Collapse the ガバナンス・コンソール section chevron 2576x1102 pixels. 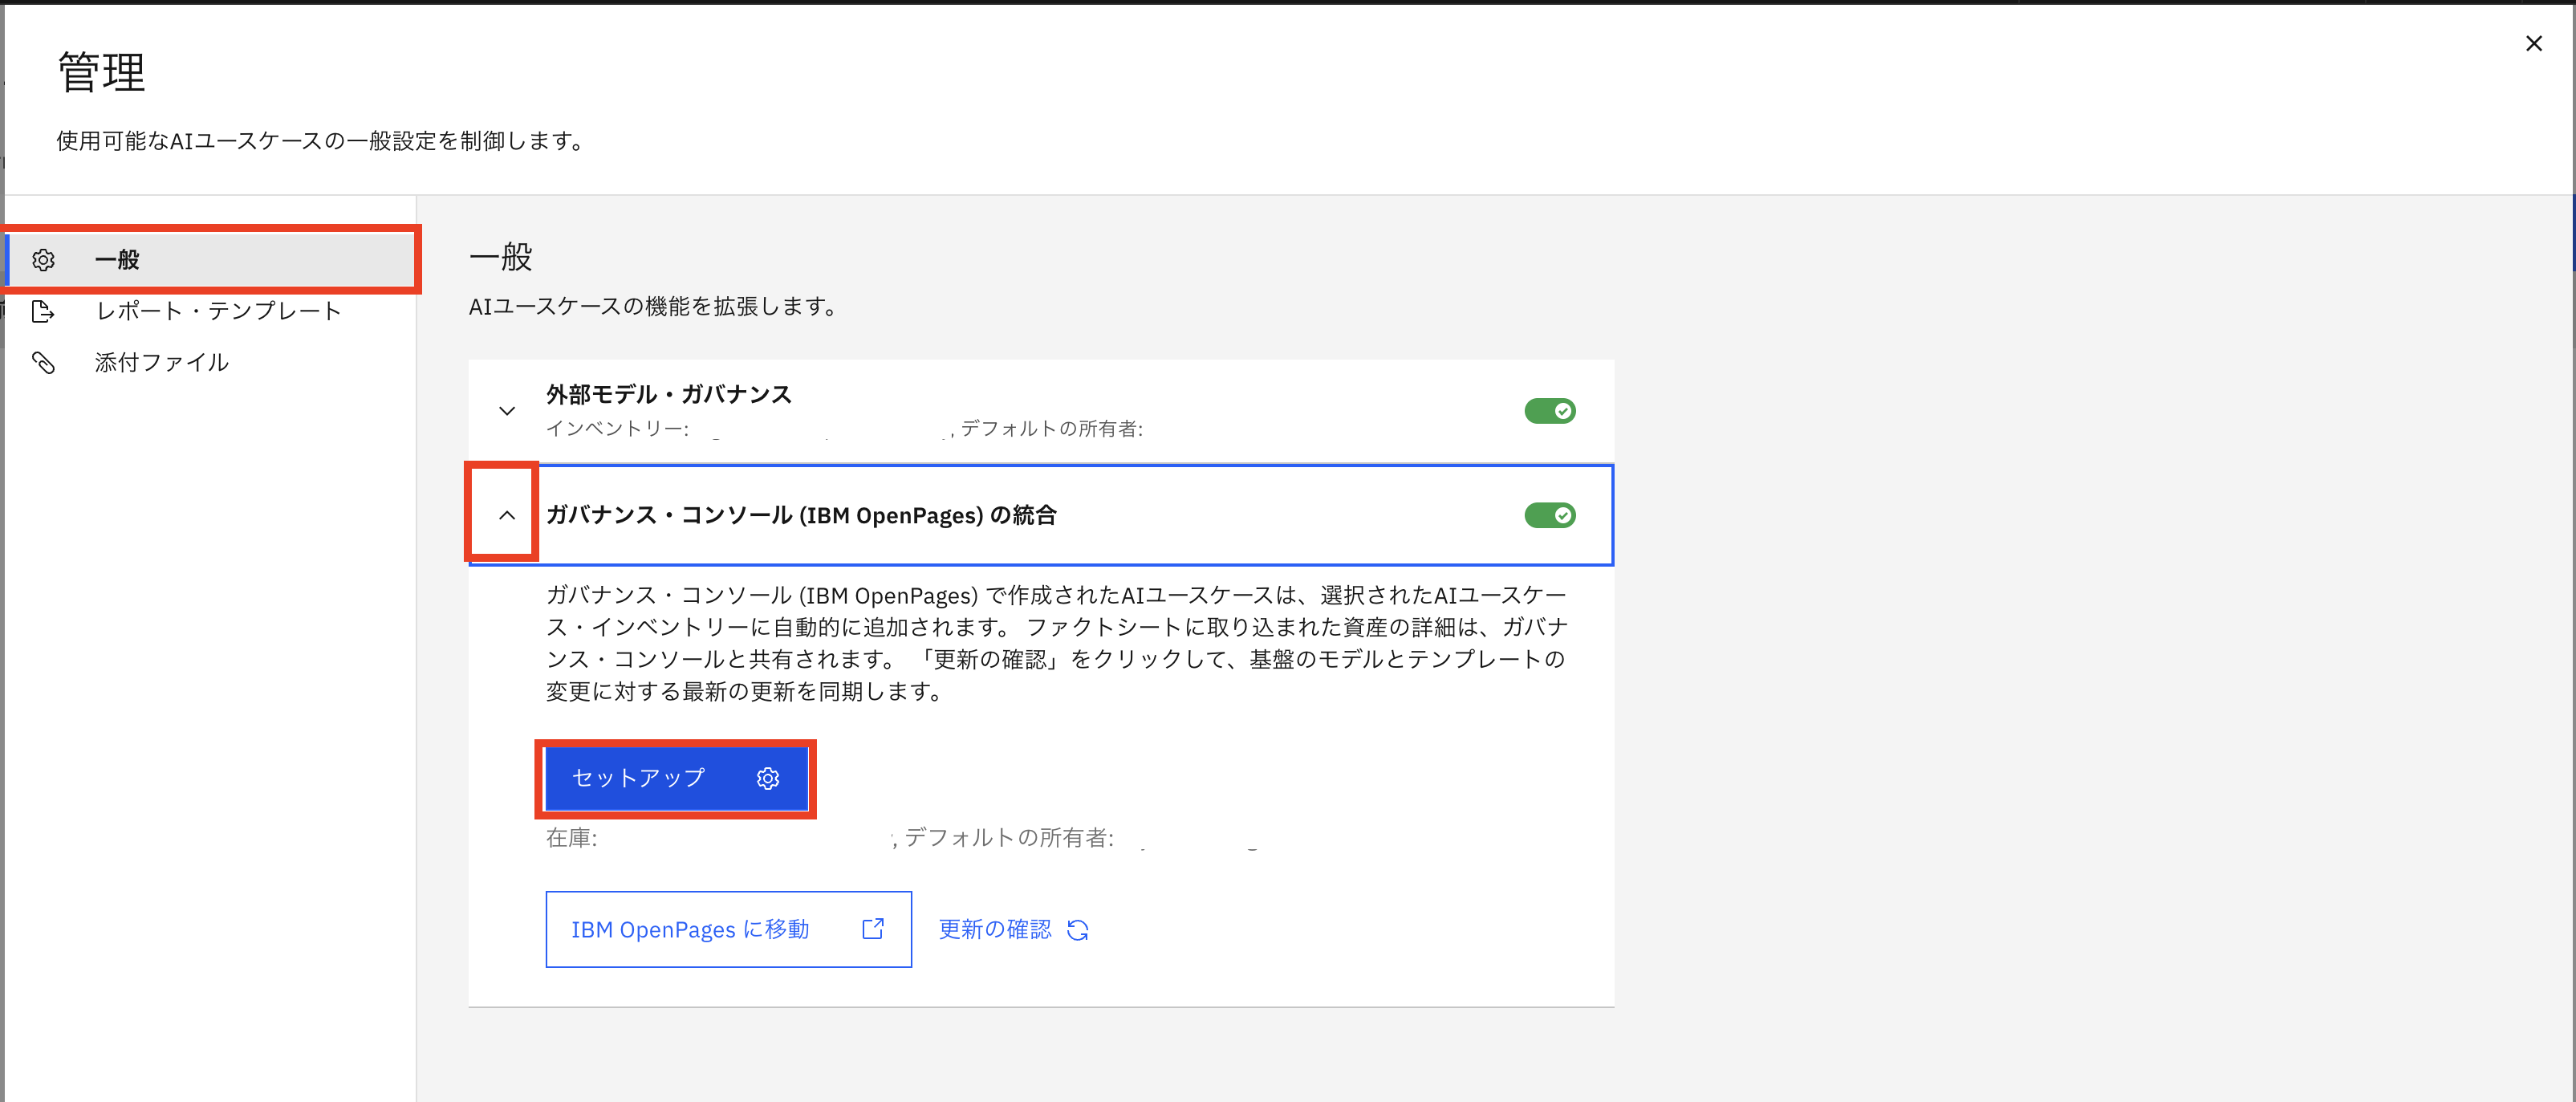point(507,515)
